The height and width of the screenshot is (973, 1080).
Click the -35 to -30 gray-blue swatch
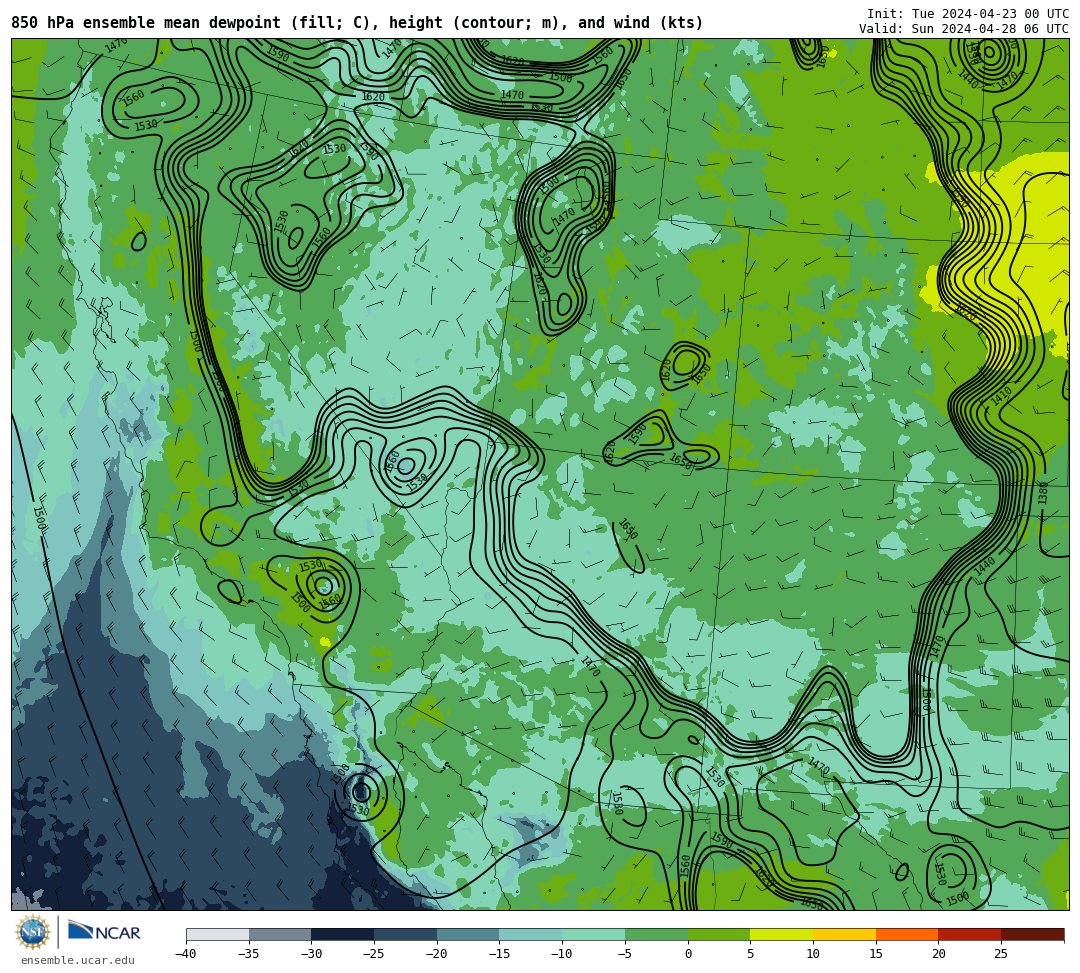click(x=280, y=934)
